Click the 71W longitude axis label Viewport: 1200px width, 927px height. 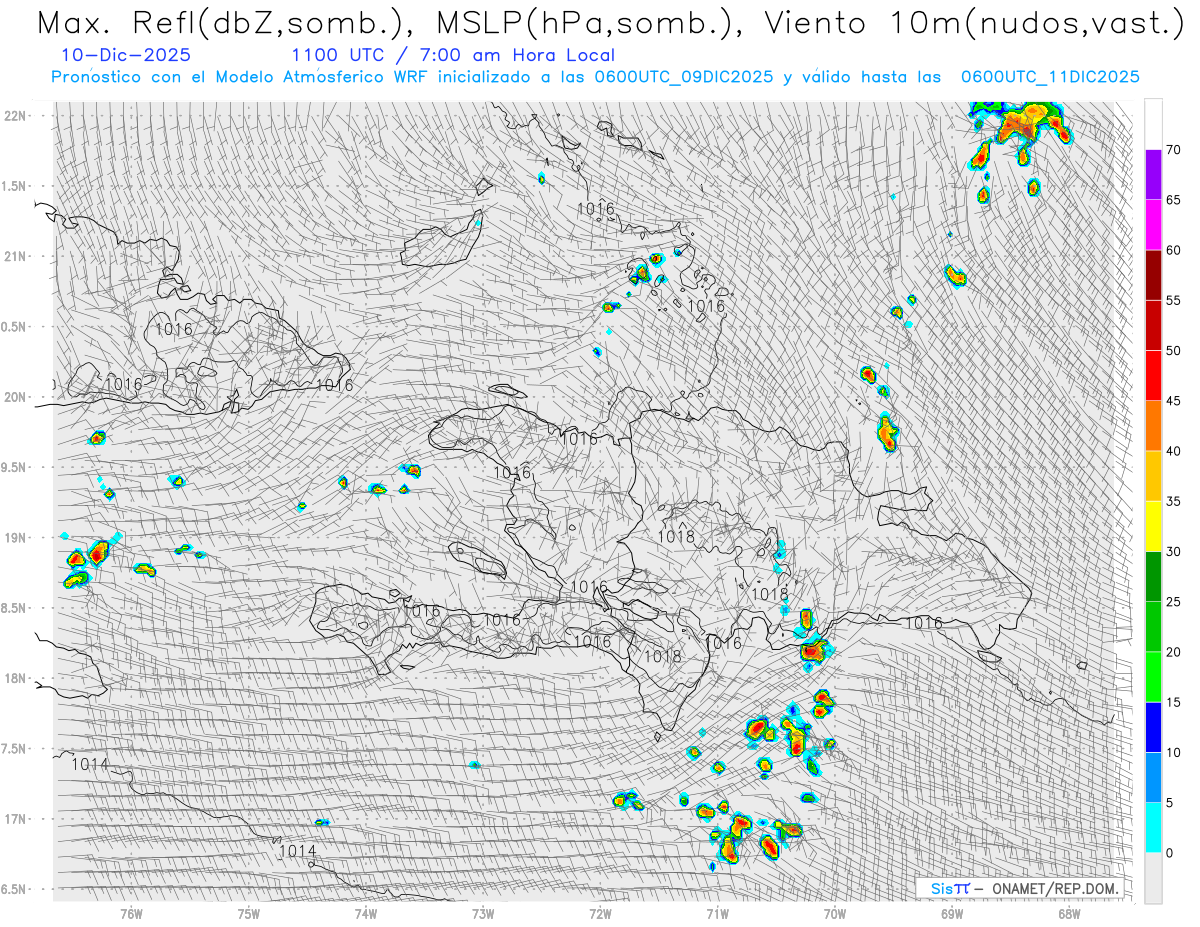pos(717,914)
